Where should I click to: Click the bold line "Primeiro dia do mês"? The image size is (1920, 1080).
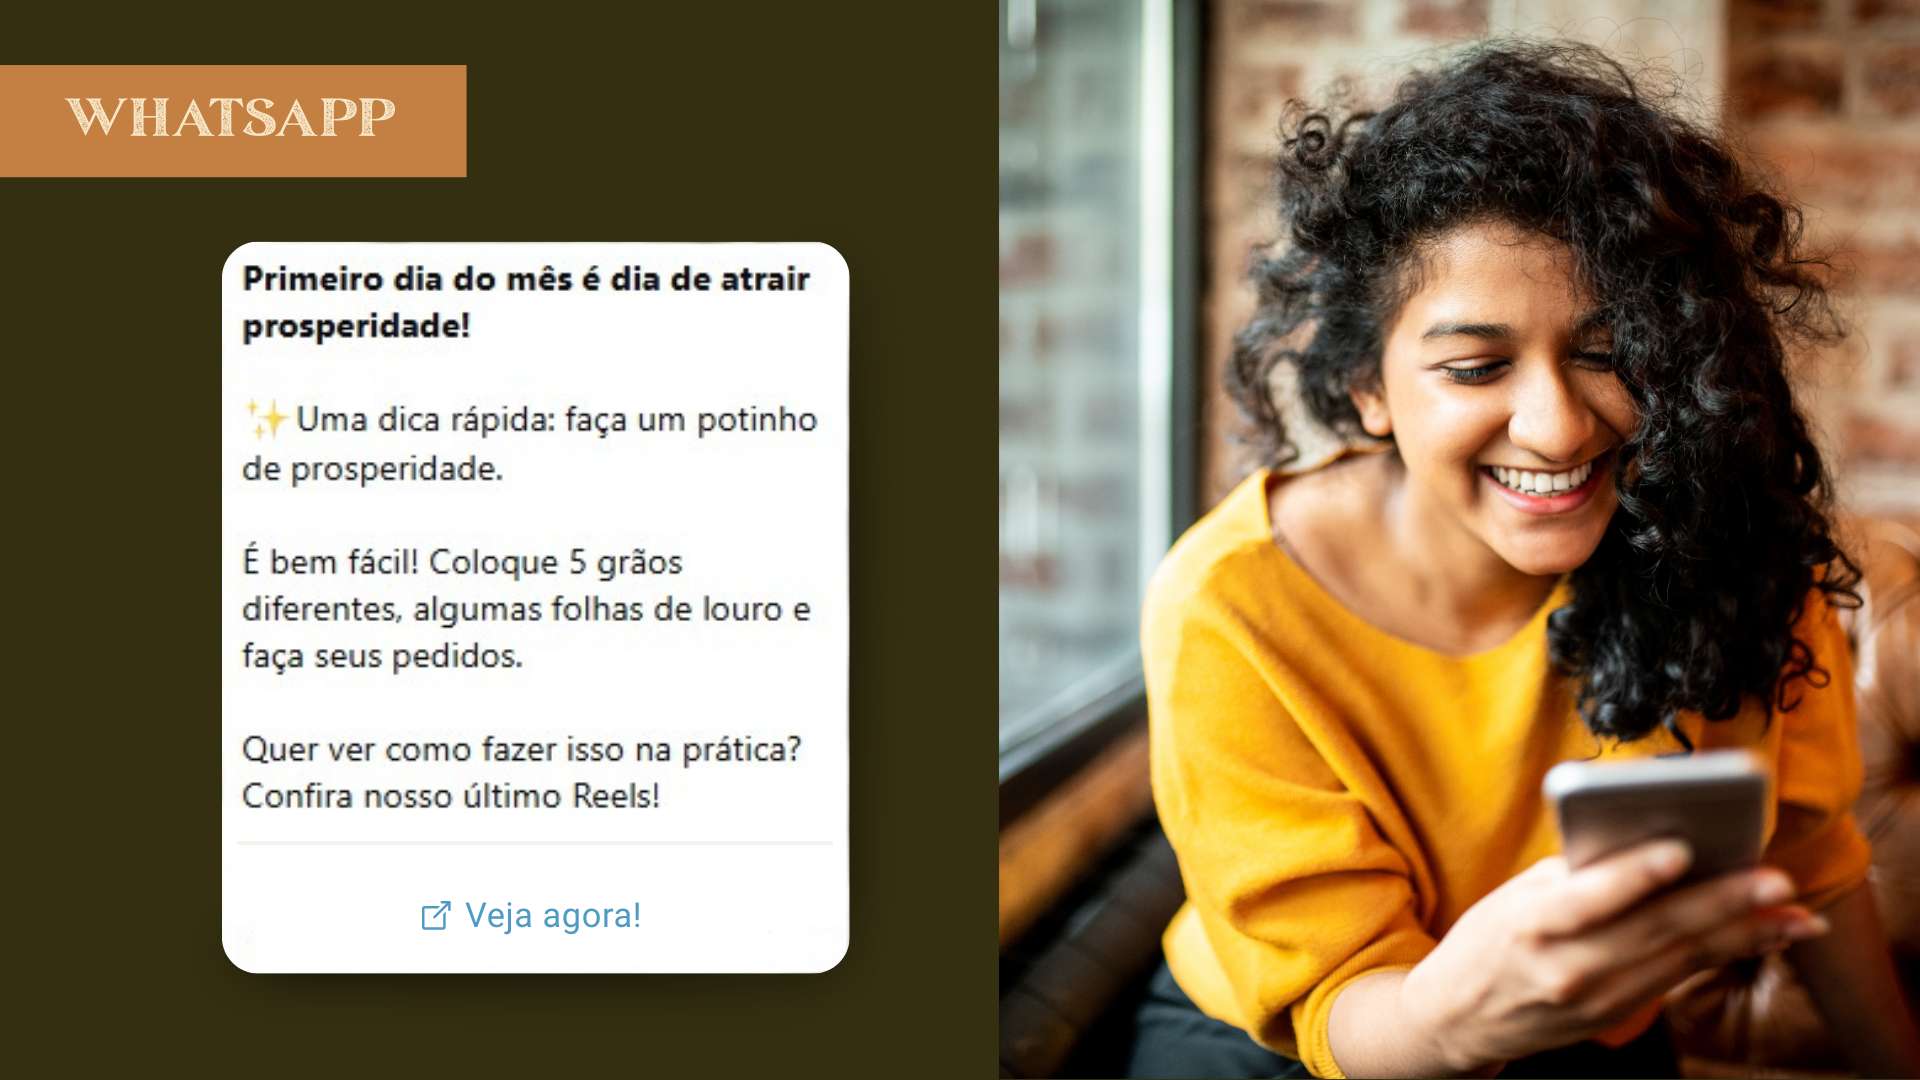526,279
